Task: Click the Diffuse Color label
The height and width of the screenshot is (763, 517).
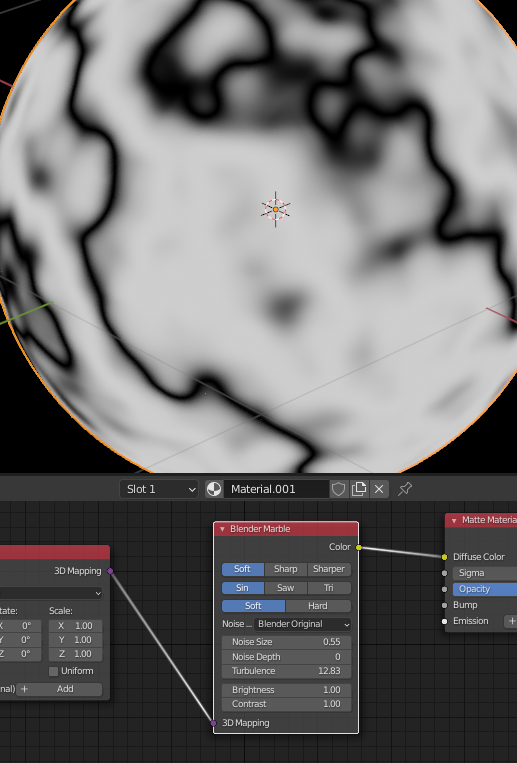Action: click(x=479, y=557)
